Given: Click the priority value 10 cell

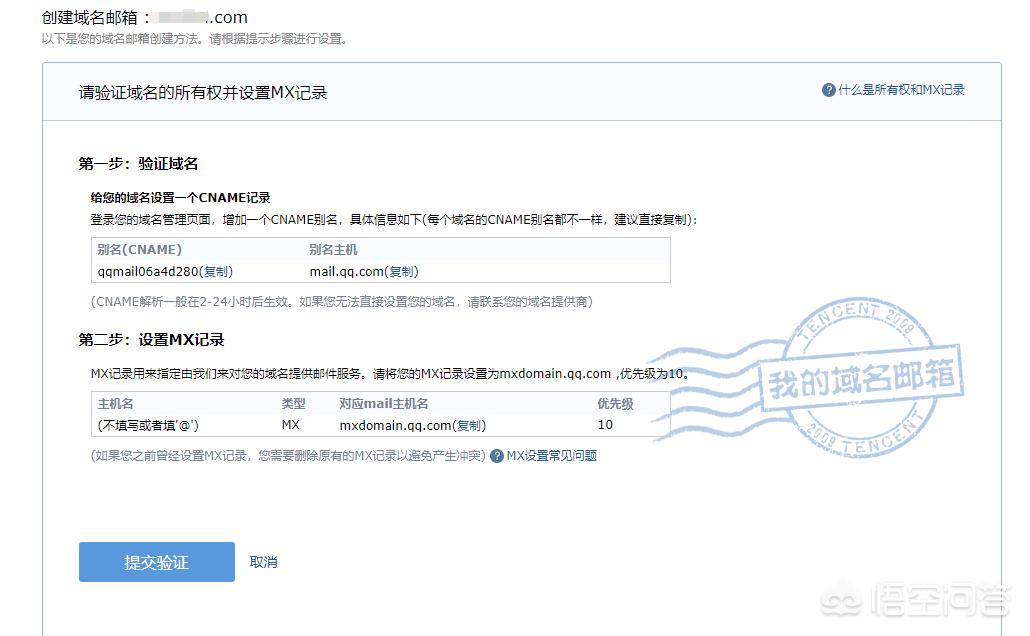Looking at the screenshot, I should click(x=605, y=425).
